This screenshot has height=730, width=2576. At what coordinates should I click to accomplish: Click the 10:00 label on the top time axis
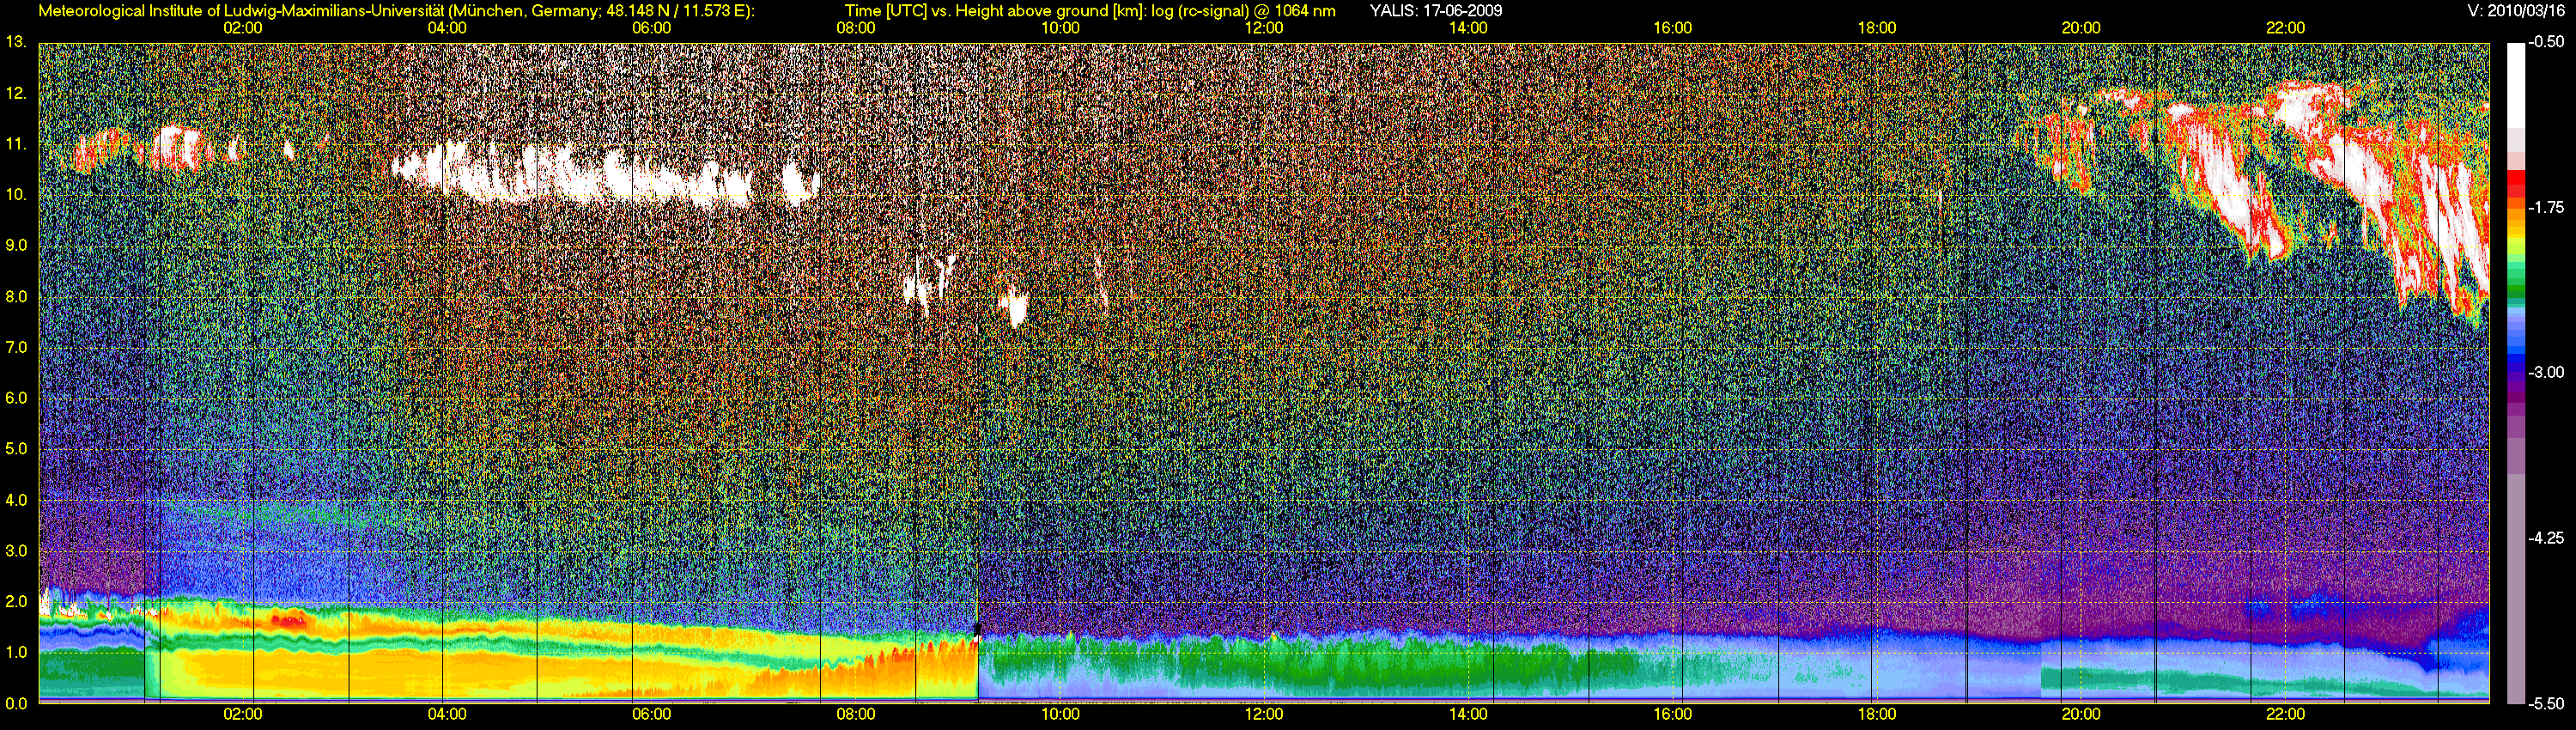[x=1060, y=28]
